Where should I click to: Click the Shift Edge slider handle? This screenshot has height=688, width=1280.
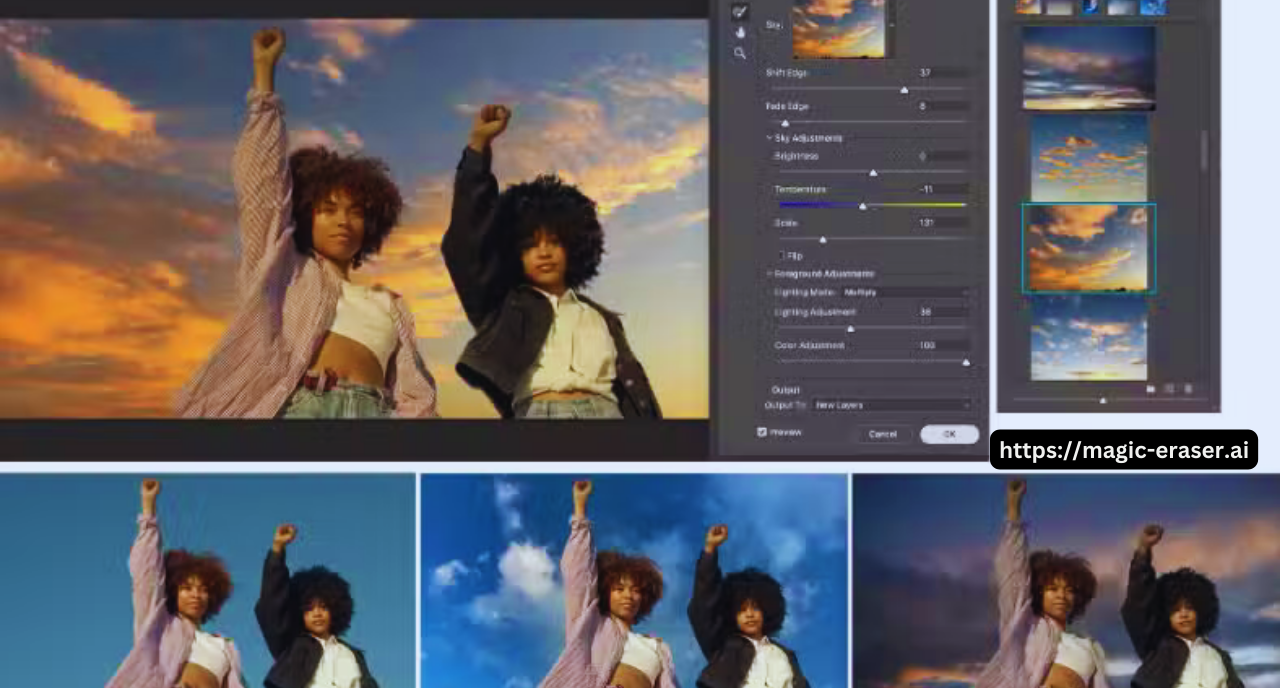(x=904, y=90)
